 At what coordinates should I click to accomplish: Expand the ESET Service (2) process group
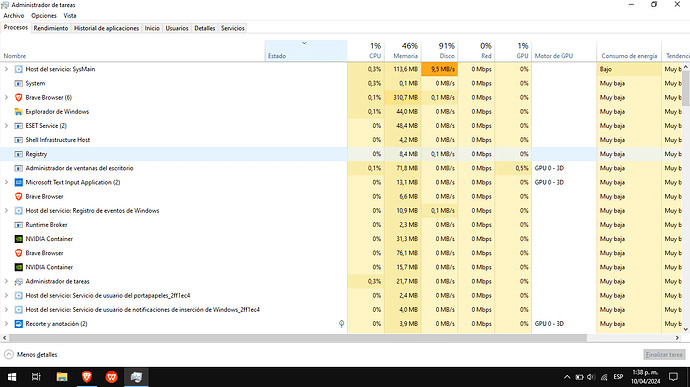pos(6,125)
